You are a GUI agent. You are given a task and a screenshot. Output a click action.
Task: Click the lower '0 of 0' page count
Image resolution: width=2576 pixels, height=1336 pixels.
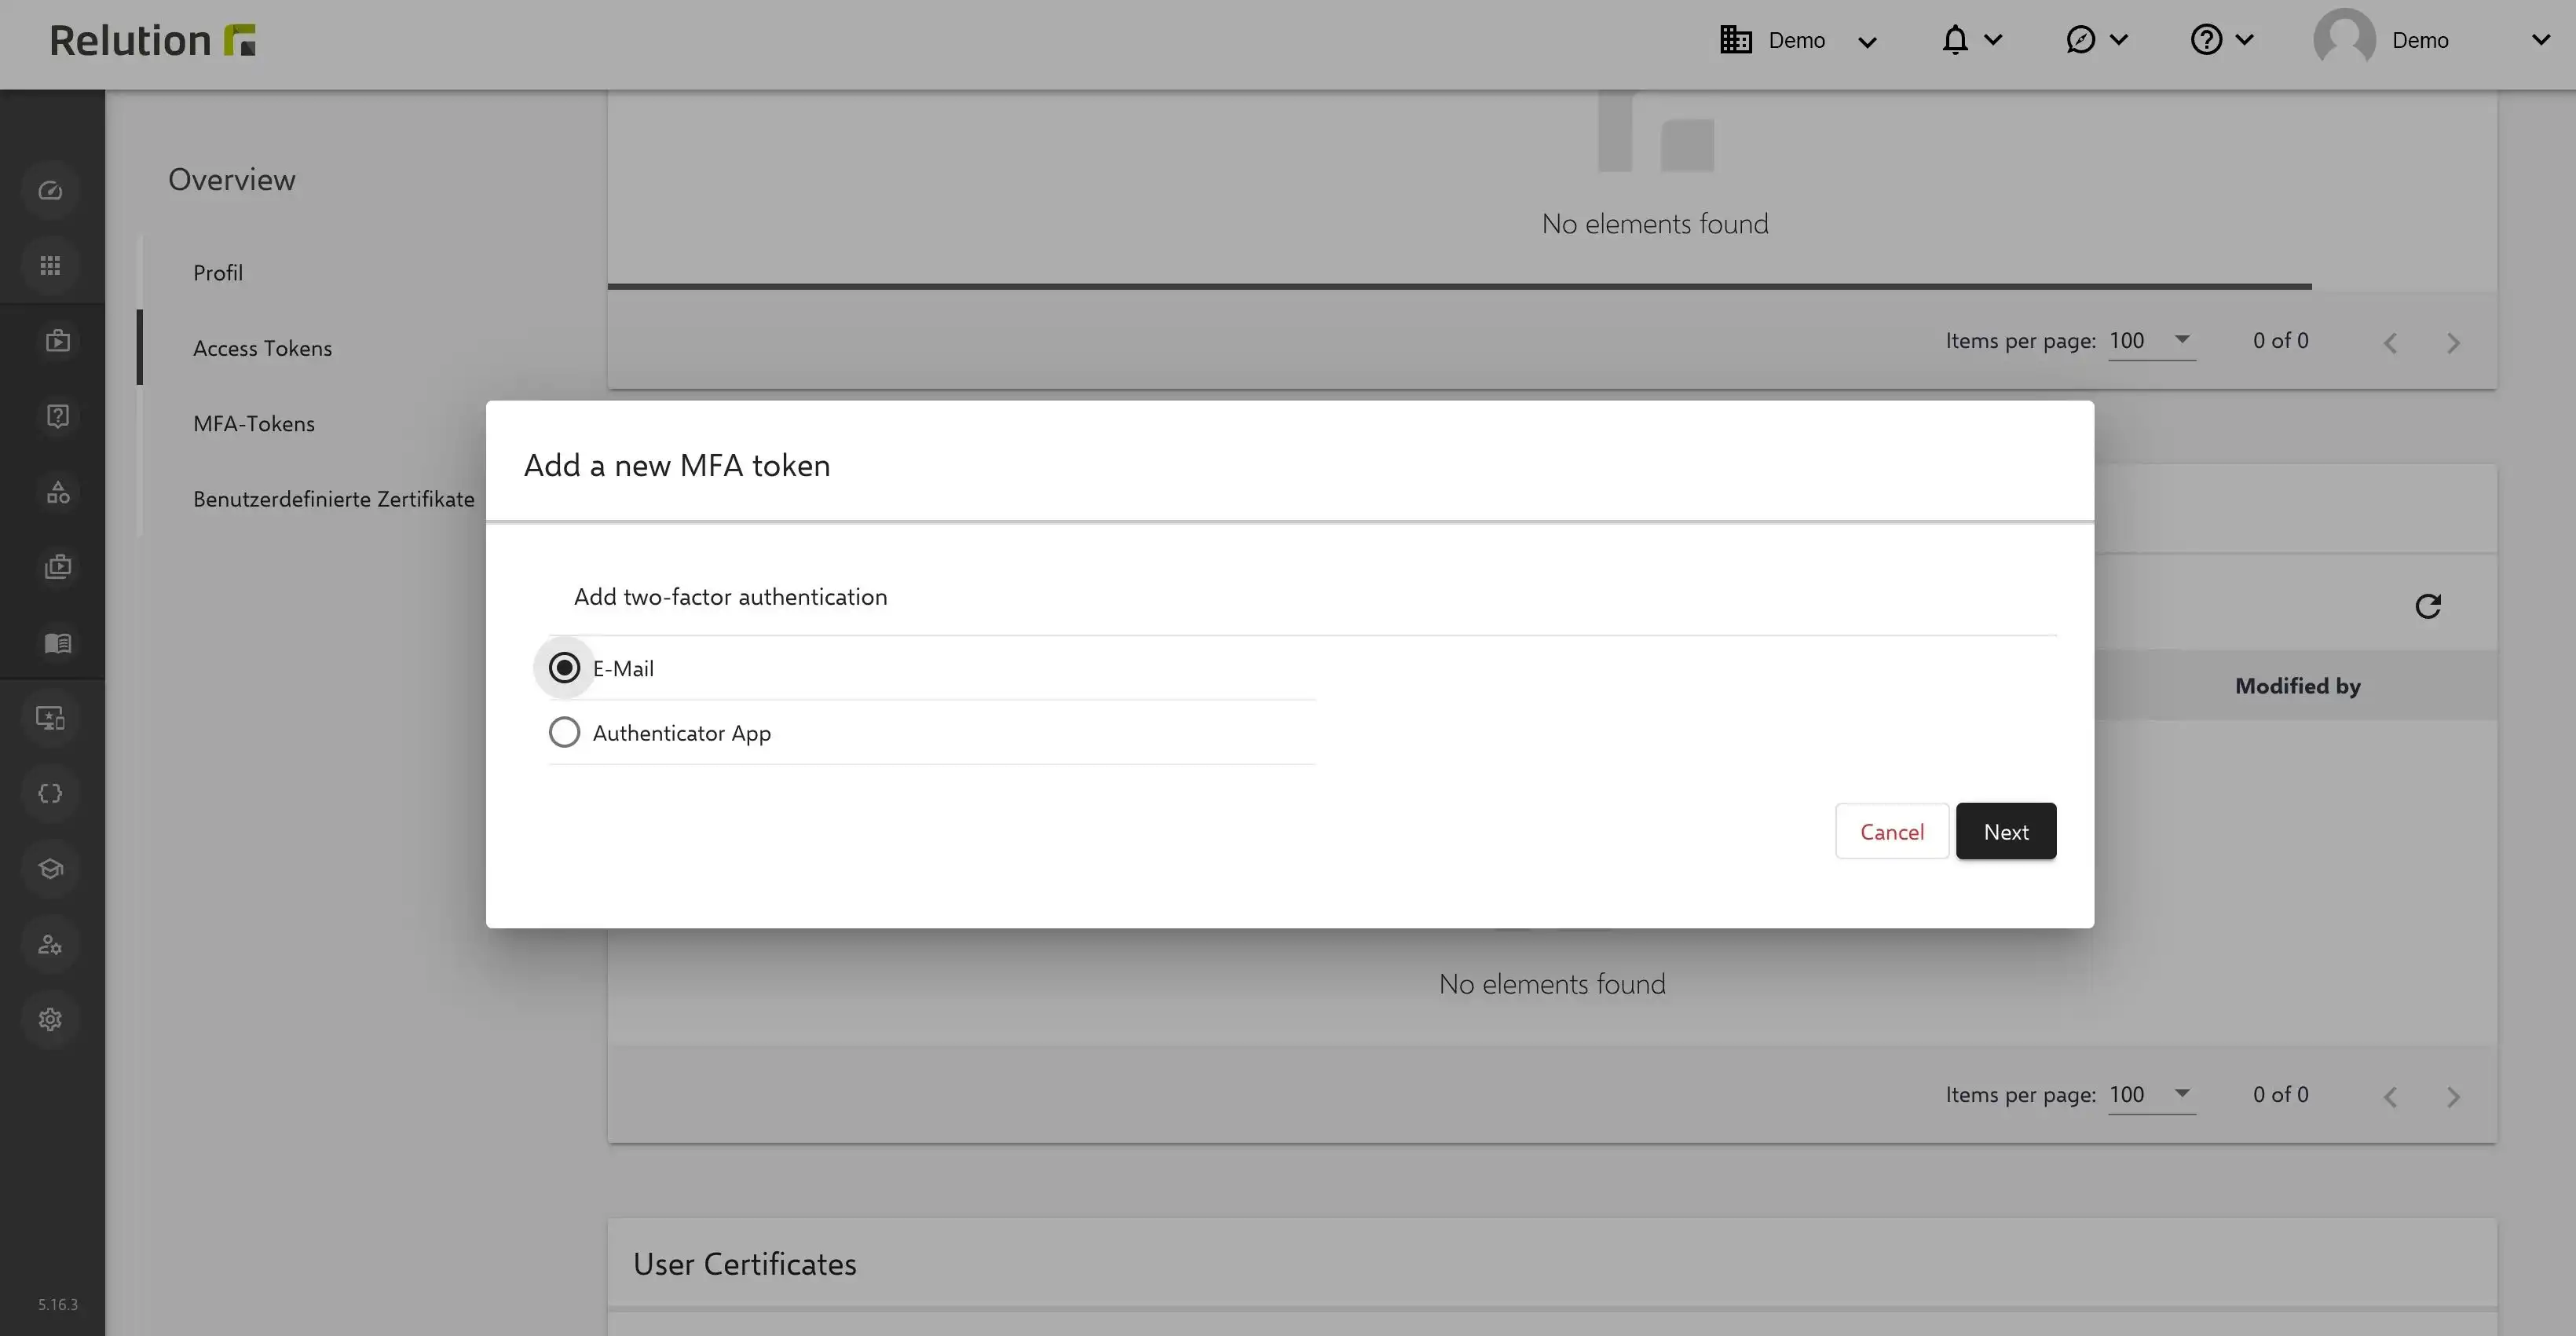[x=2280, y=1095]
